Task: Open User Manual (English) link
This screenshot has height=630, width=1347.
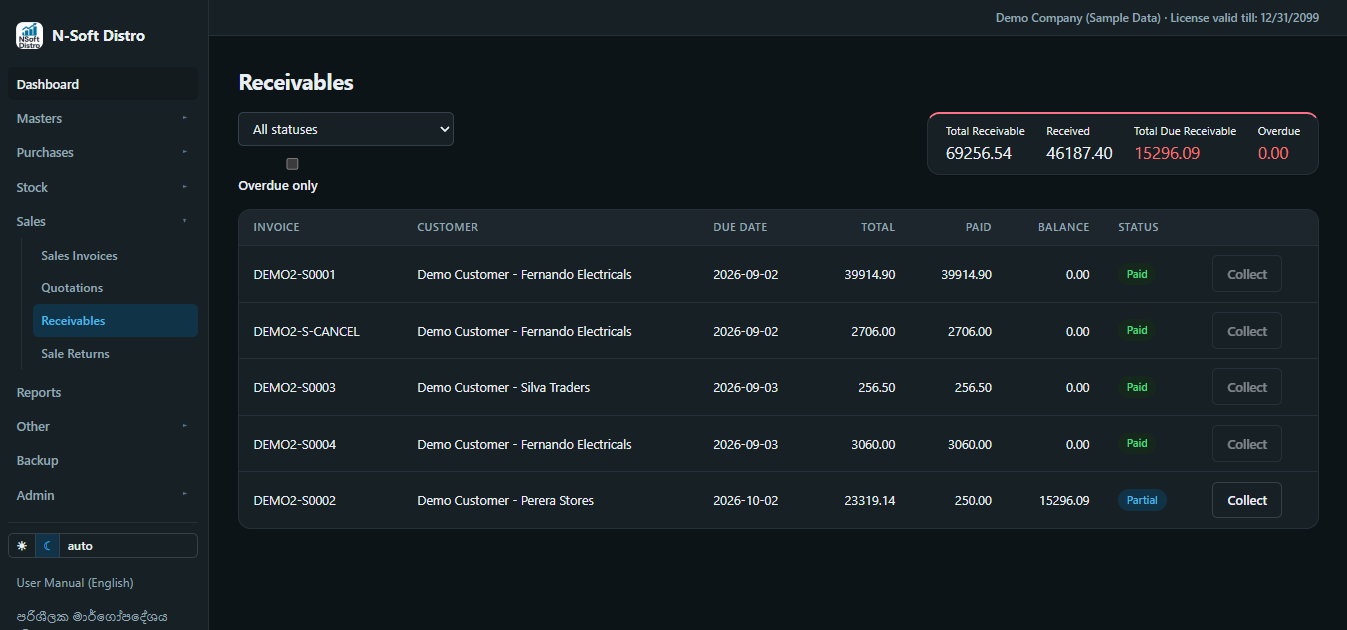Action: tap(75, 582)
